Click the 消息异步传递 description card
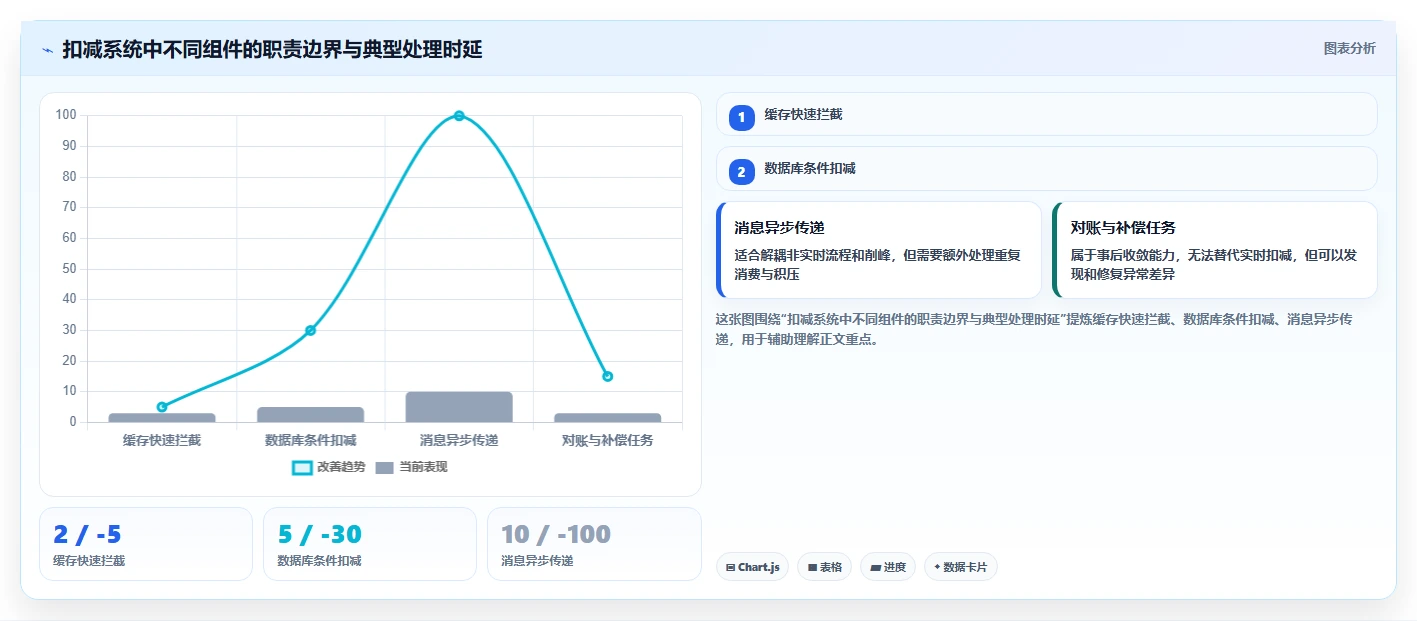Screen dimensions: 1417x621 click(x=879, y=250)
